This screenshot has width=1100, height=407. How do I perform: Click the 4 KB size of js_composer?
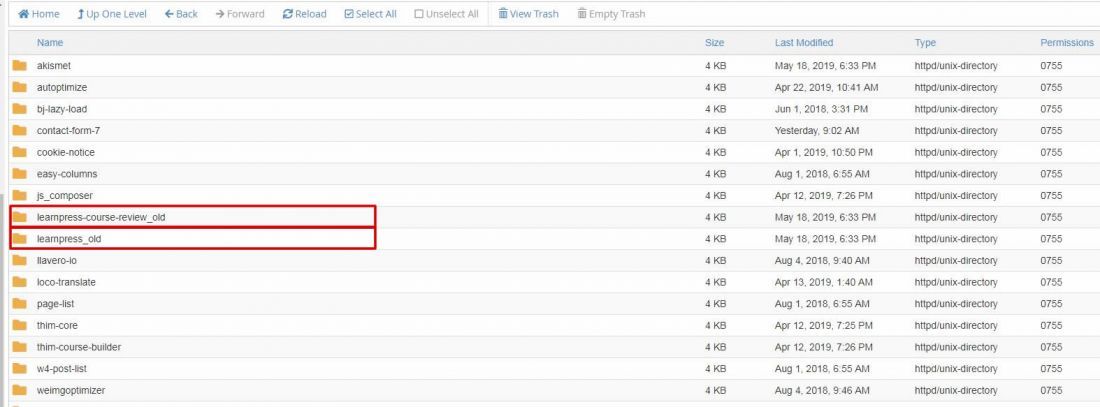(716, 196)
